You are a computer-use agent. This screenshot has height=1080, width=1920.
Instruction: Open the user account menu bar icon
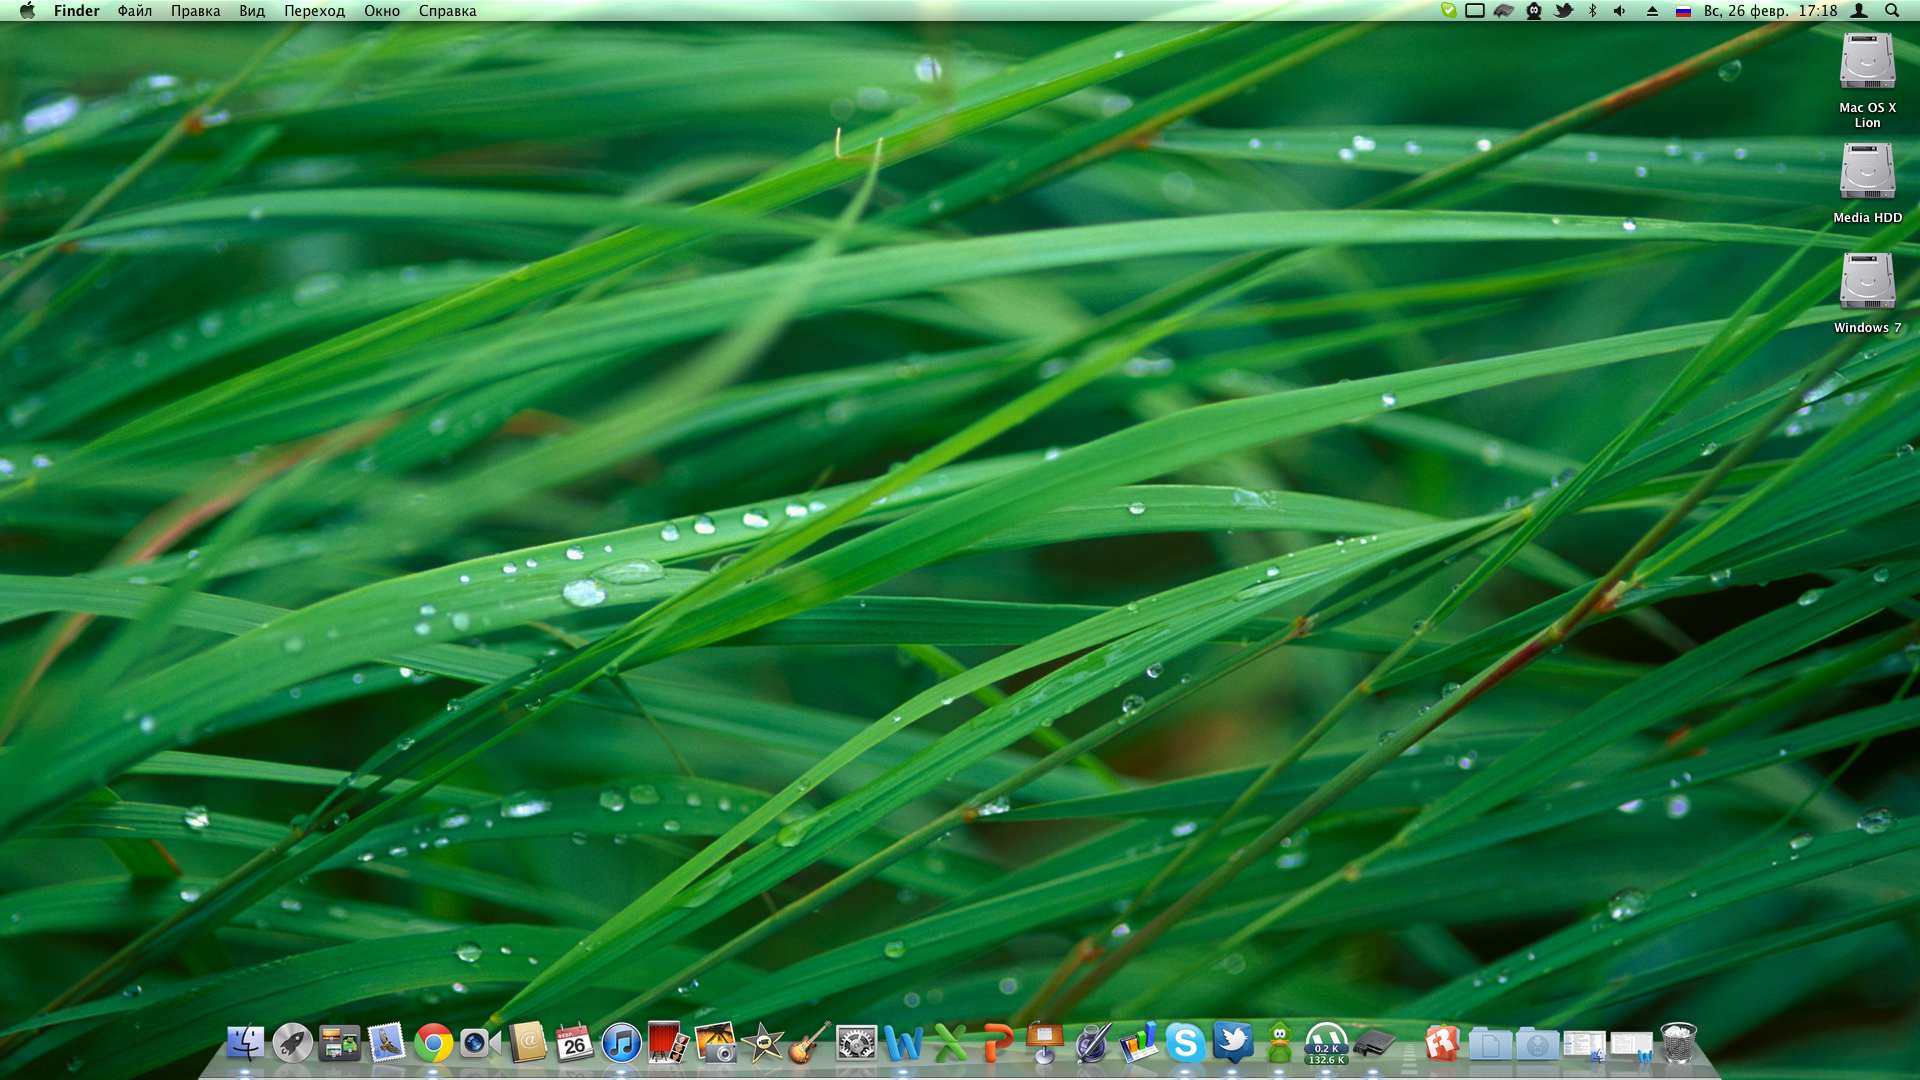[1859, 11]
